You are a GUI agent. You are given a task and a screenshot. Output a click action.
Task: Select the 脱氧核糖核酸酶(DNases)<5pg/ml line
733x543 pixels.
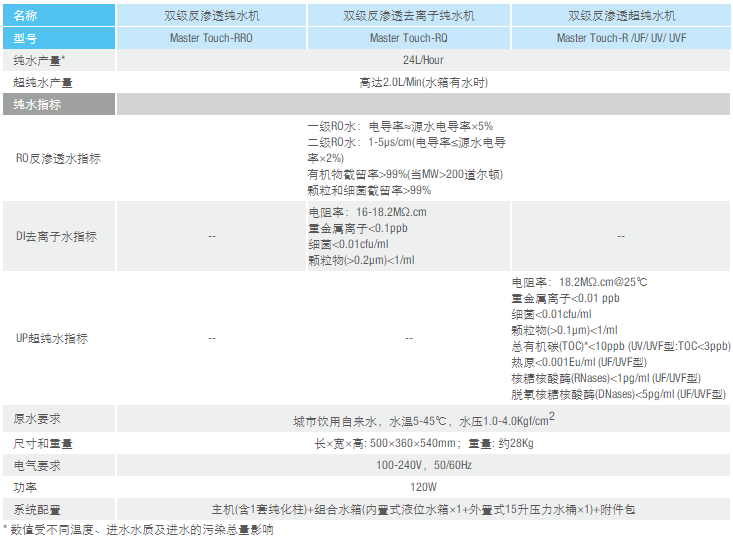click(x=618, y=394)
